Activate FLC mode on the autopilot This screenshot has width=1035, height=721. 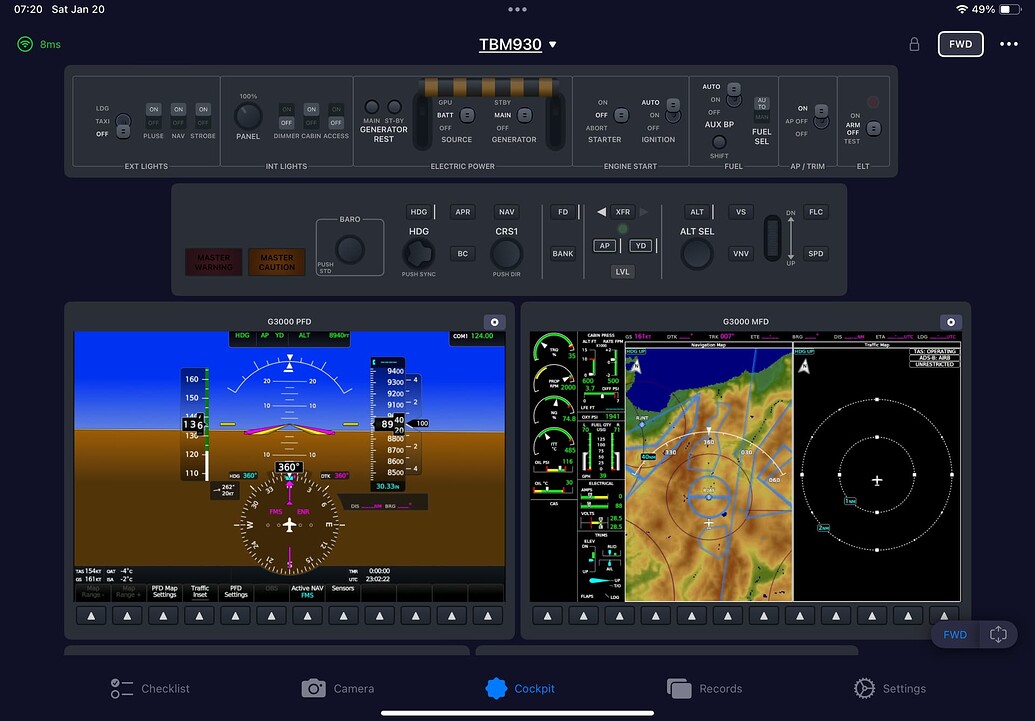[x=815, y=211]
